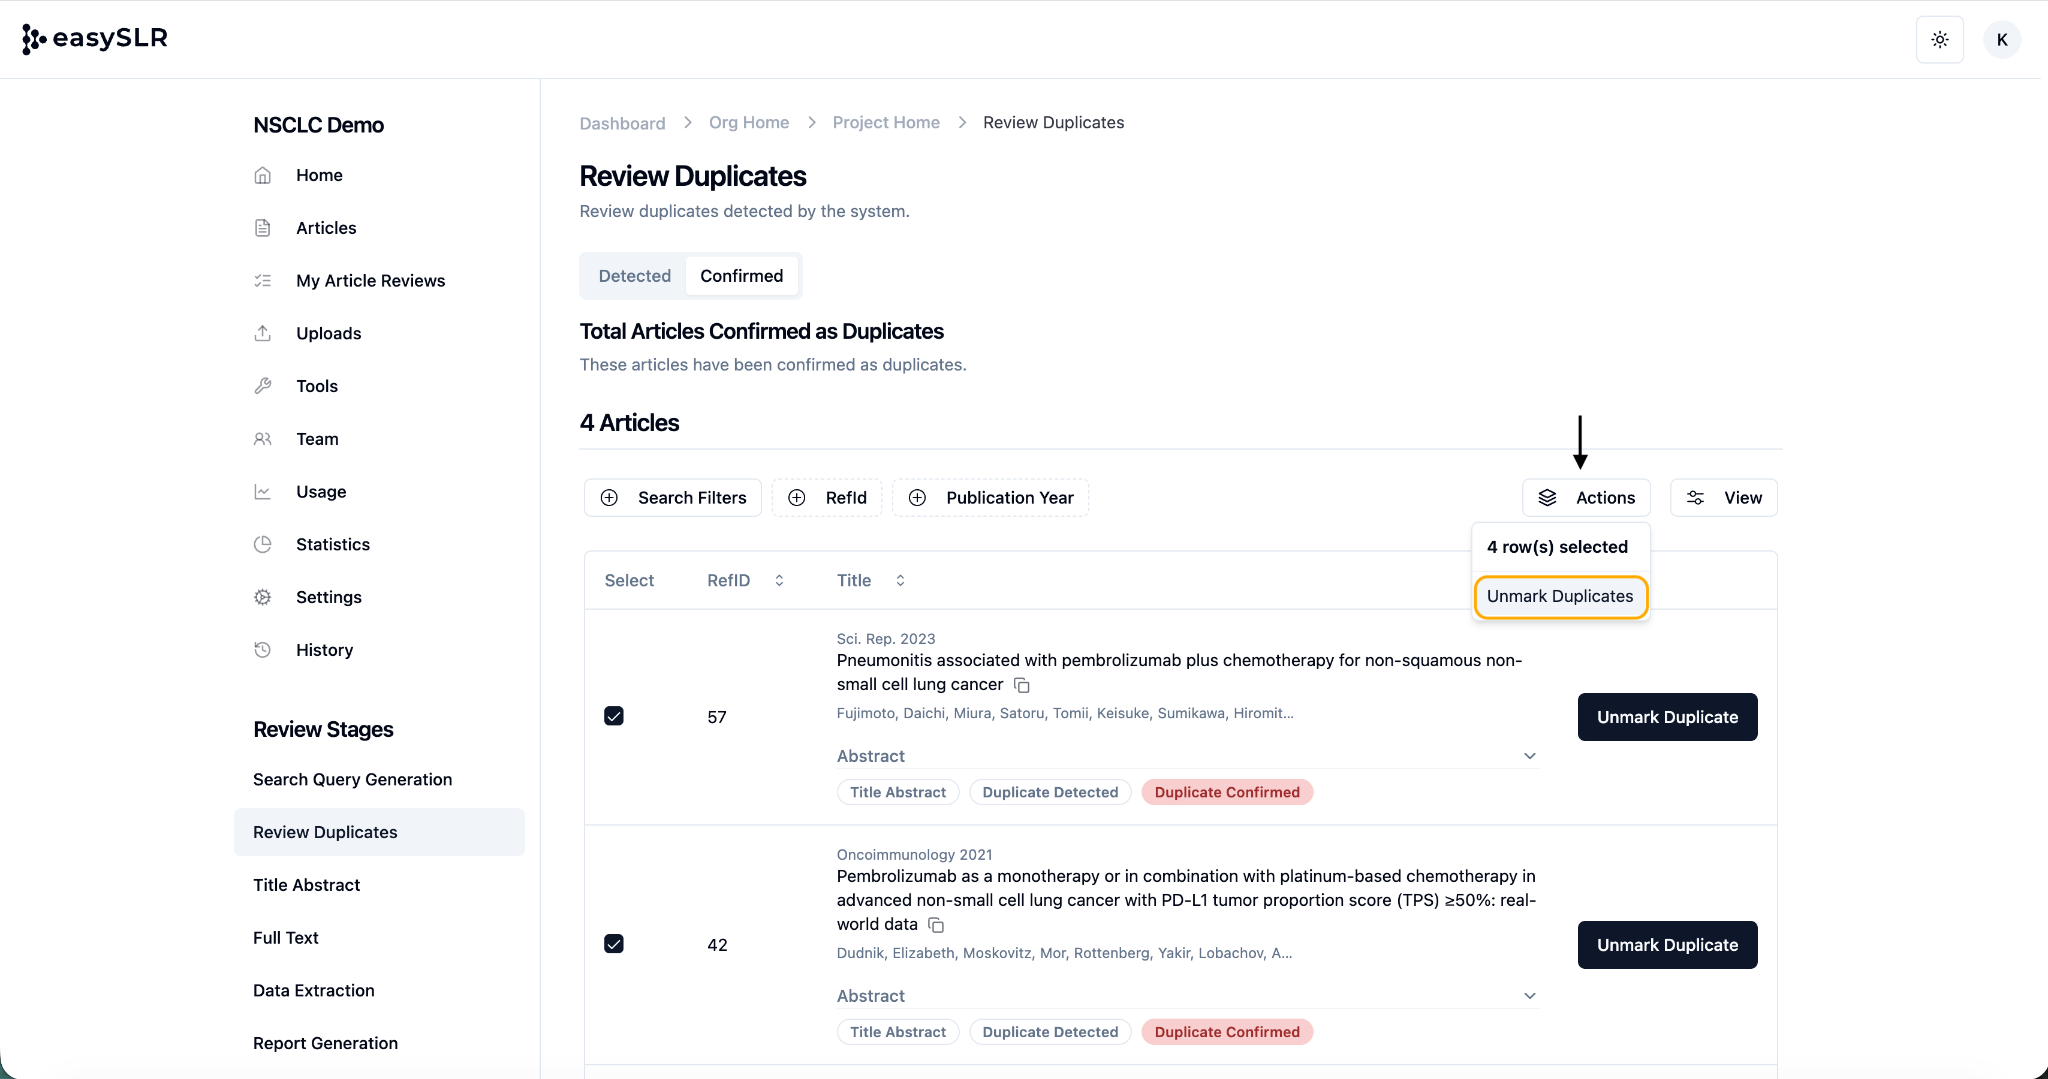Expand the Abstract for article 42

(x=1529, y=996)
